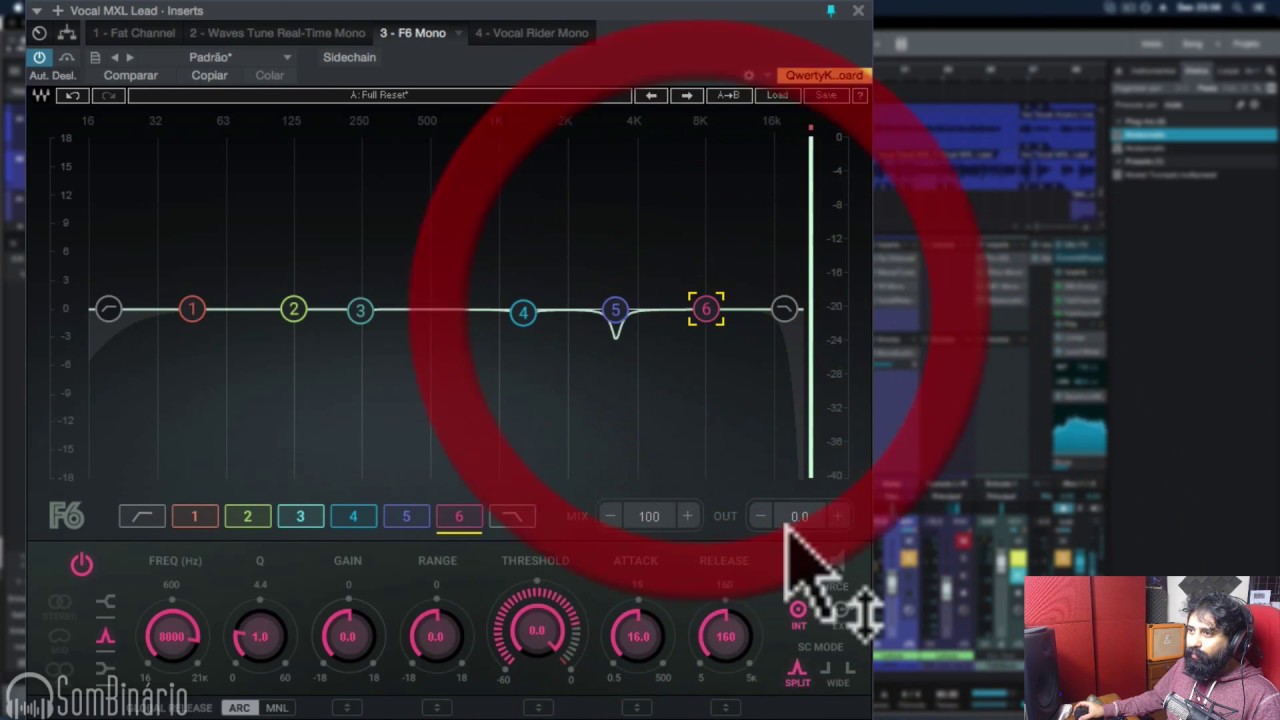Click the low-pass filter node on graph

[x=784, y=309]
